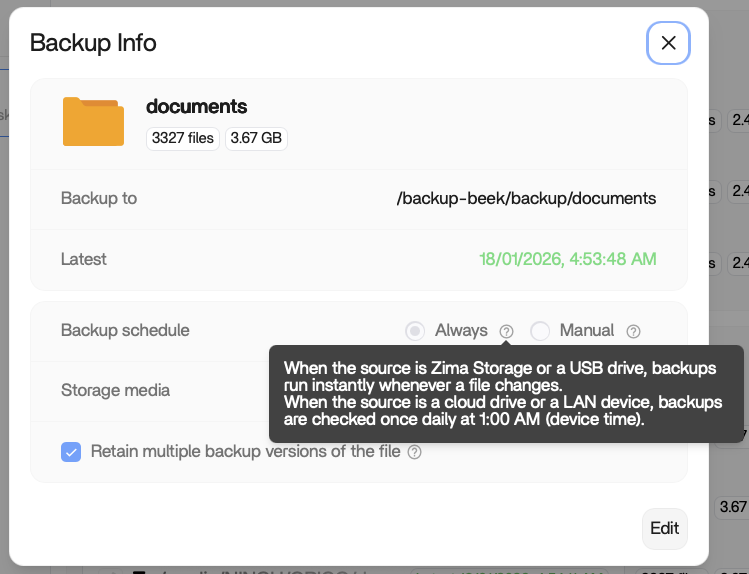Screen dimensions: 749x574
Task: Click the Backup Info dialog title
Action: pos(93,42)
